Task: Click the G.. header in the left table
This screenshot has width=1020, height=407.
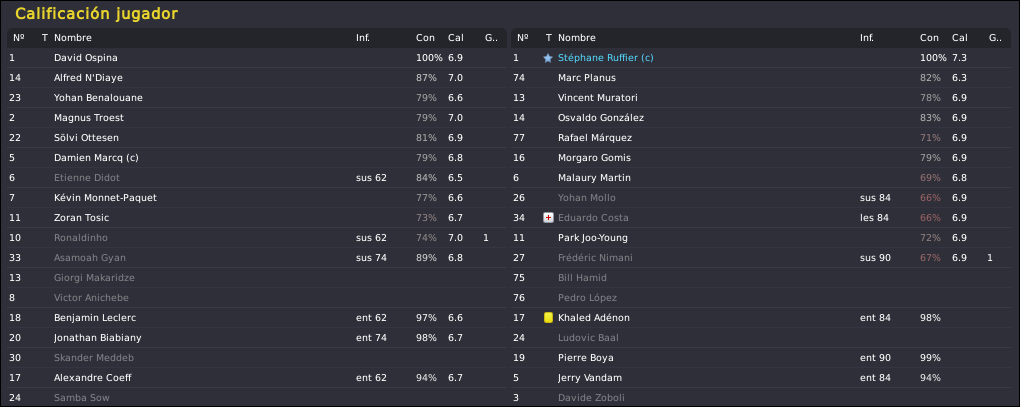Action: [491, 38]
